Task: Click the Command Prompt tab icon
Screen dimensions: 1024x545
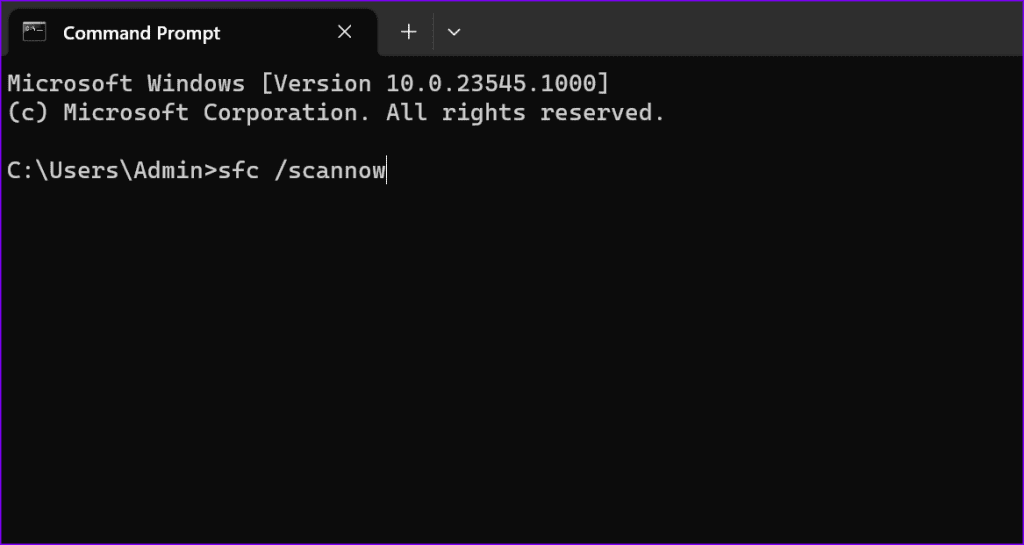Action: [34, 32]
